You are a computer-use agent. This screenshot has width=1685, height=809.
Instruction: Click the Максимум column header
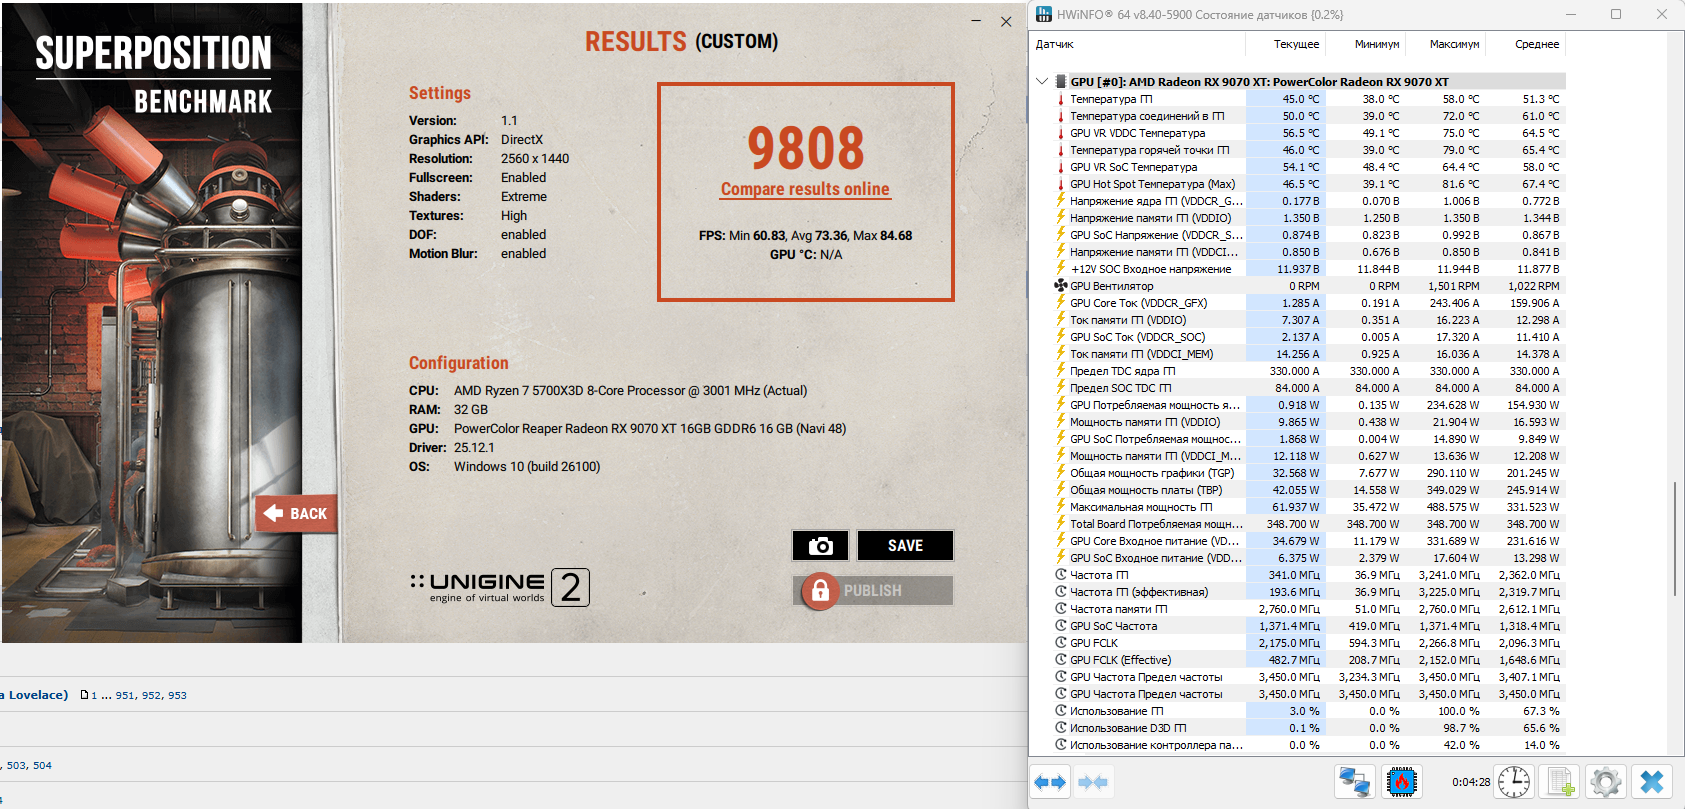coord(1446,44)
